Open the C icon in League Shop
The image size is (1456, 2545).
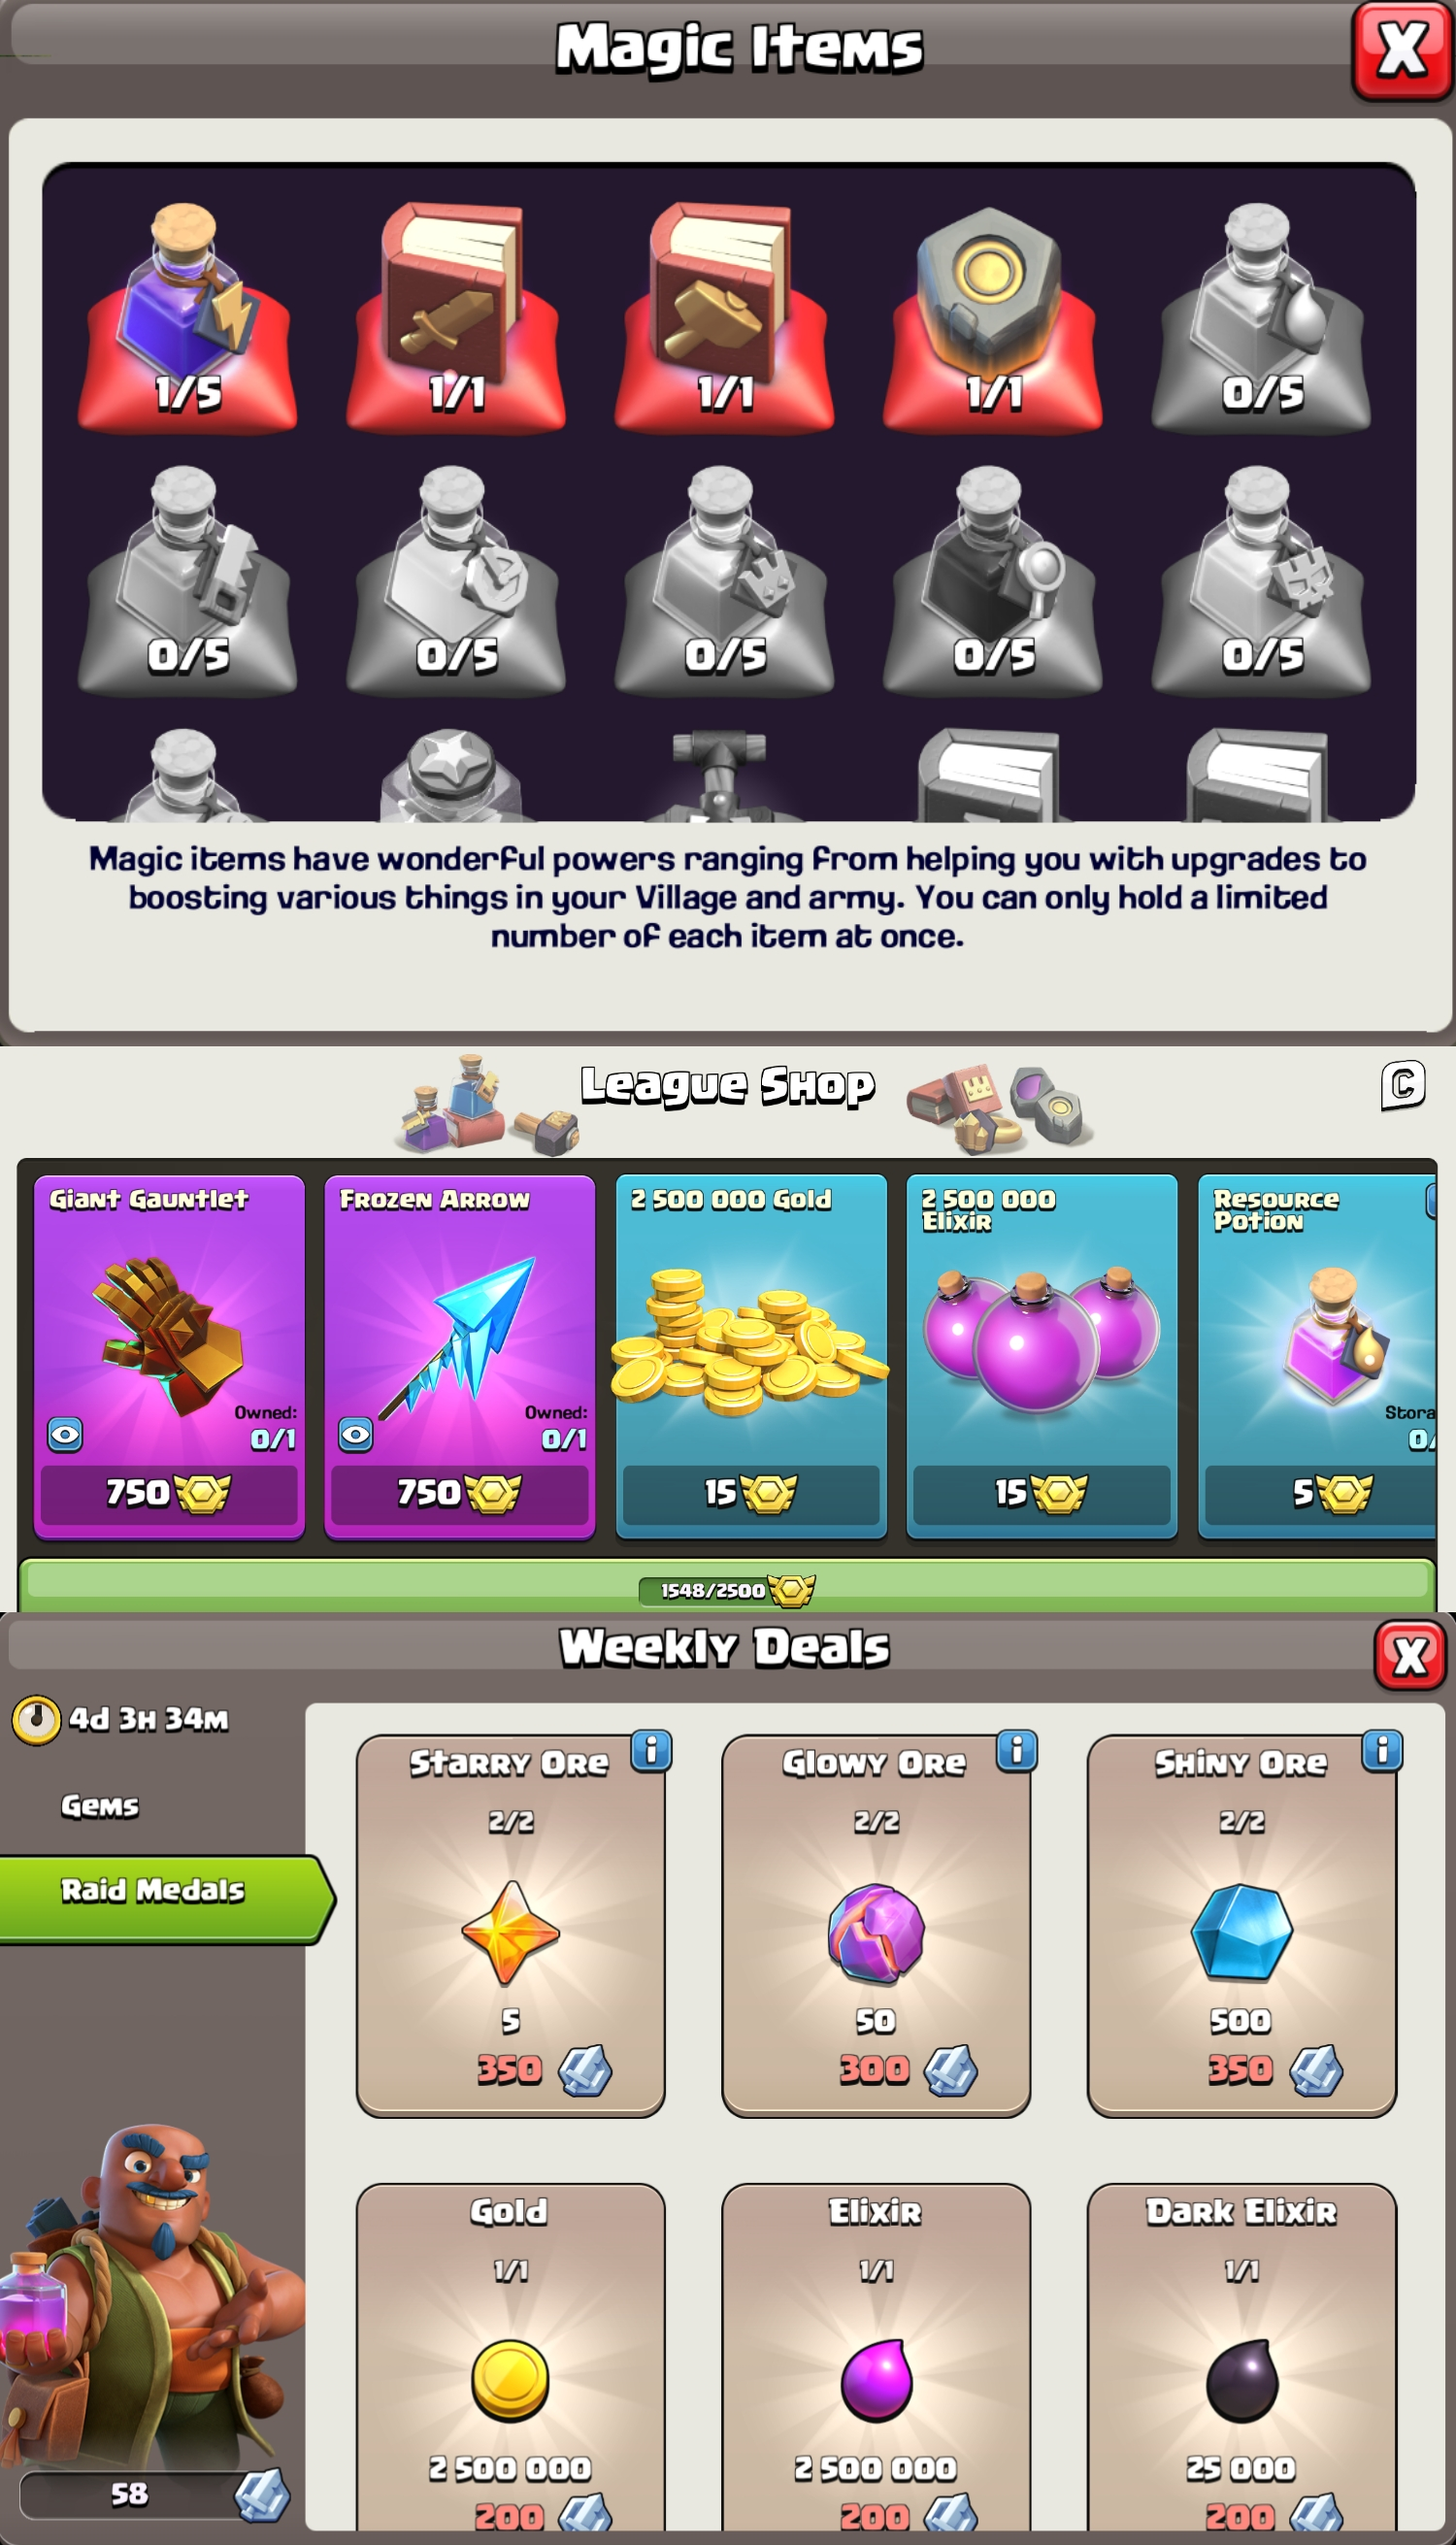(1403, 1085)
